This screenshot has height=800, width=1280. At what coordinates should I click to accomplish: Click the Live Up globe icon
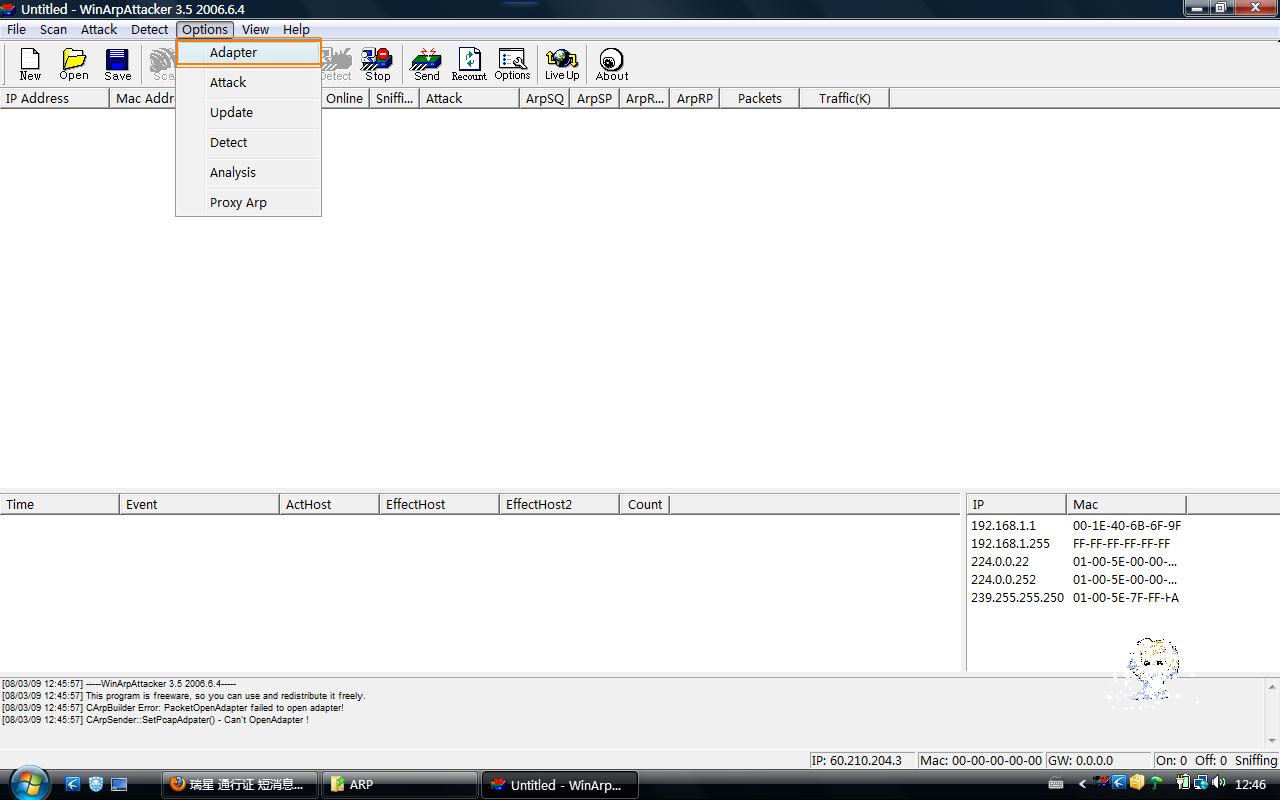(562, 64)
